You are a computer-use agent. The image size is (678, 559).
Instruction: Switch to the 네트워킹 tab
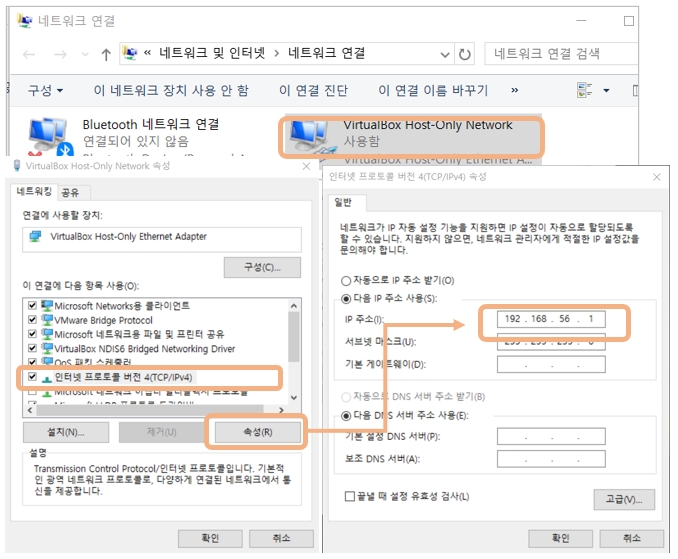tap(34, 191)
